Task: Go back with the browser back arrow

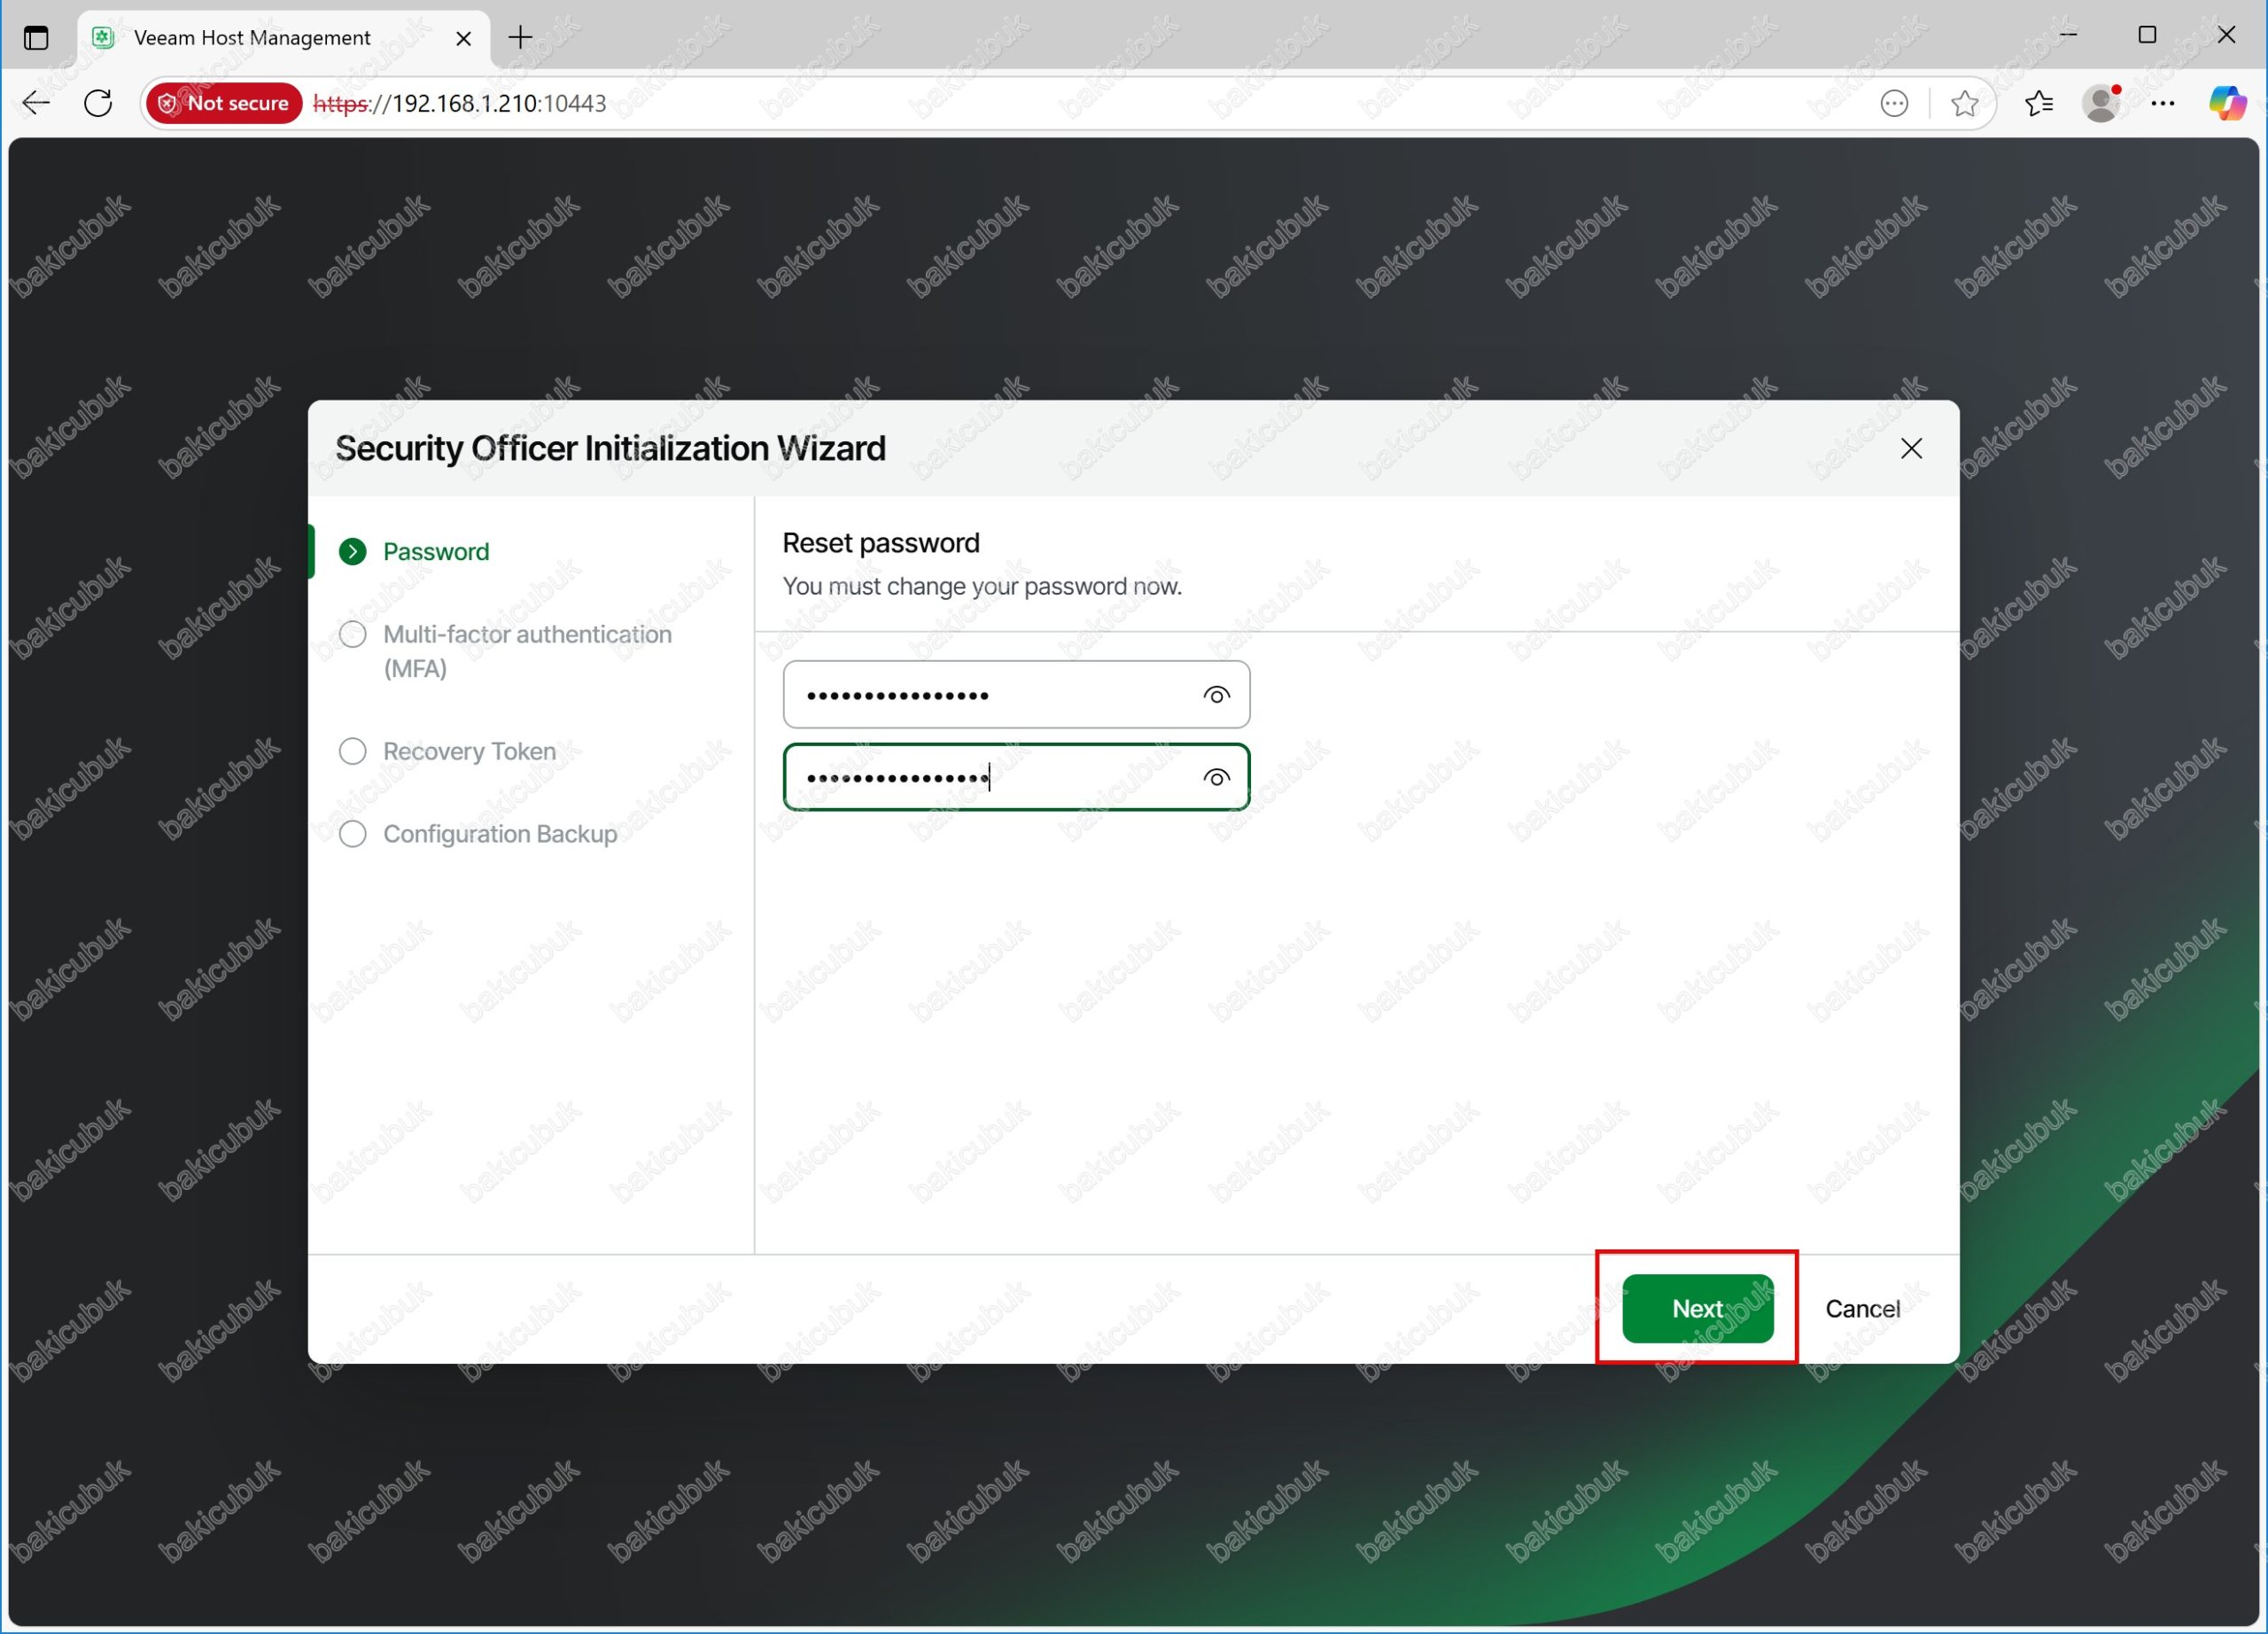Action: click(x=36, y=103)
